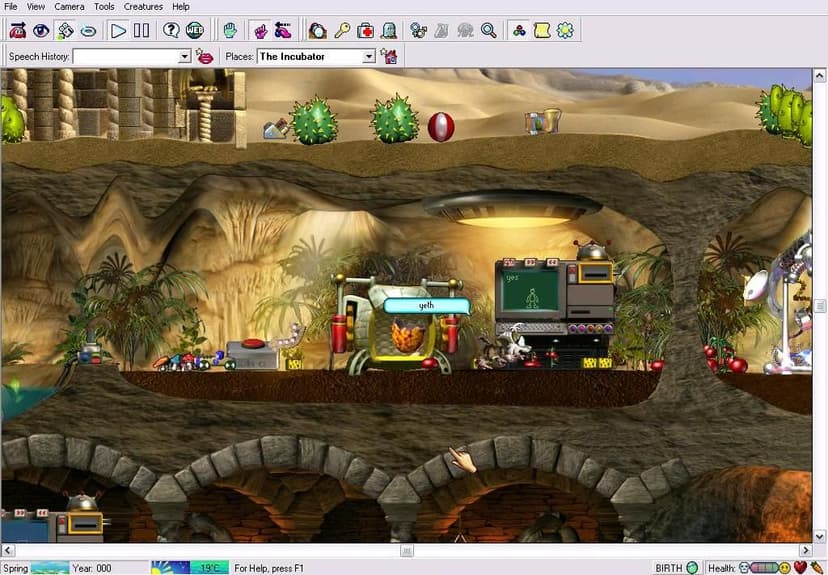Open the three-colored-circles Ecology Kit icon
Screen dimensions: 828x575
tap(519, 31)
